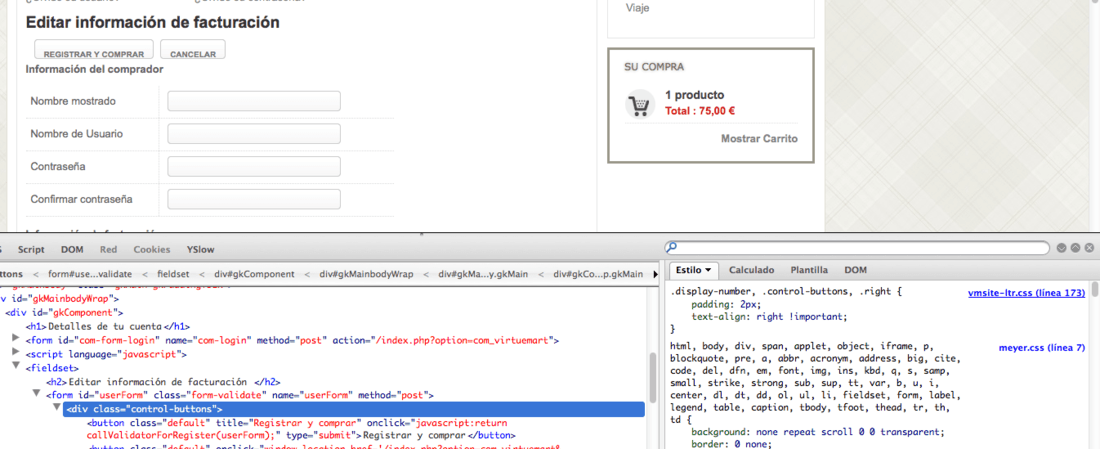This screenshot has height=449, width=1100.
Task: Click the Cancelar button
Action: pyautogui.click(x=193, y=51)
